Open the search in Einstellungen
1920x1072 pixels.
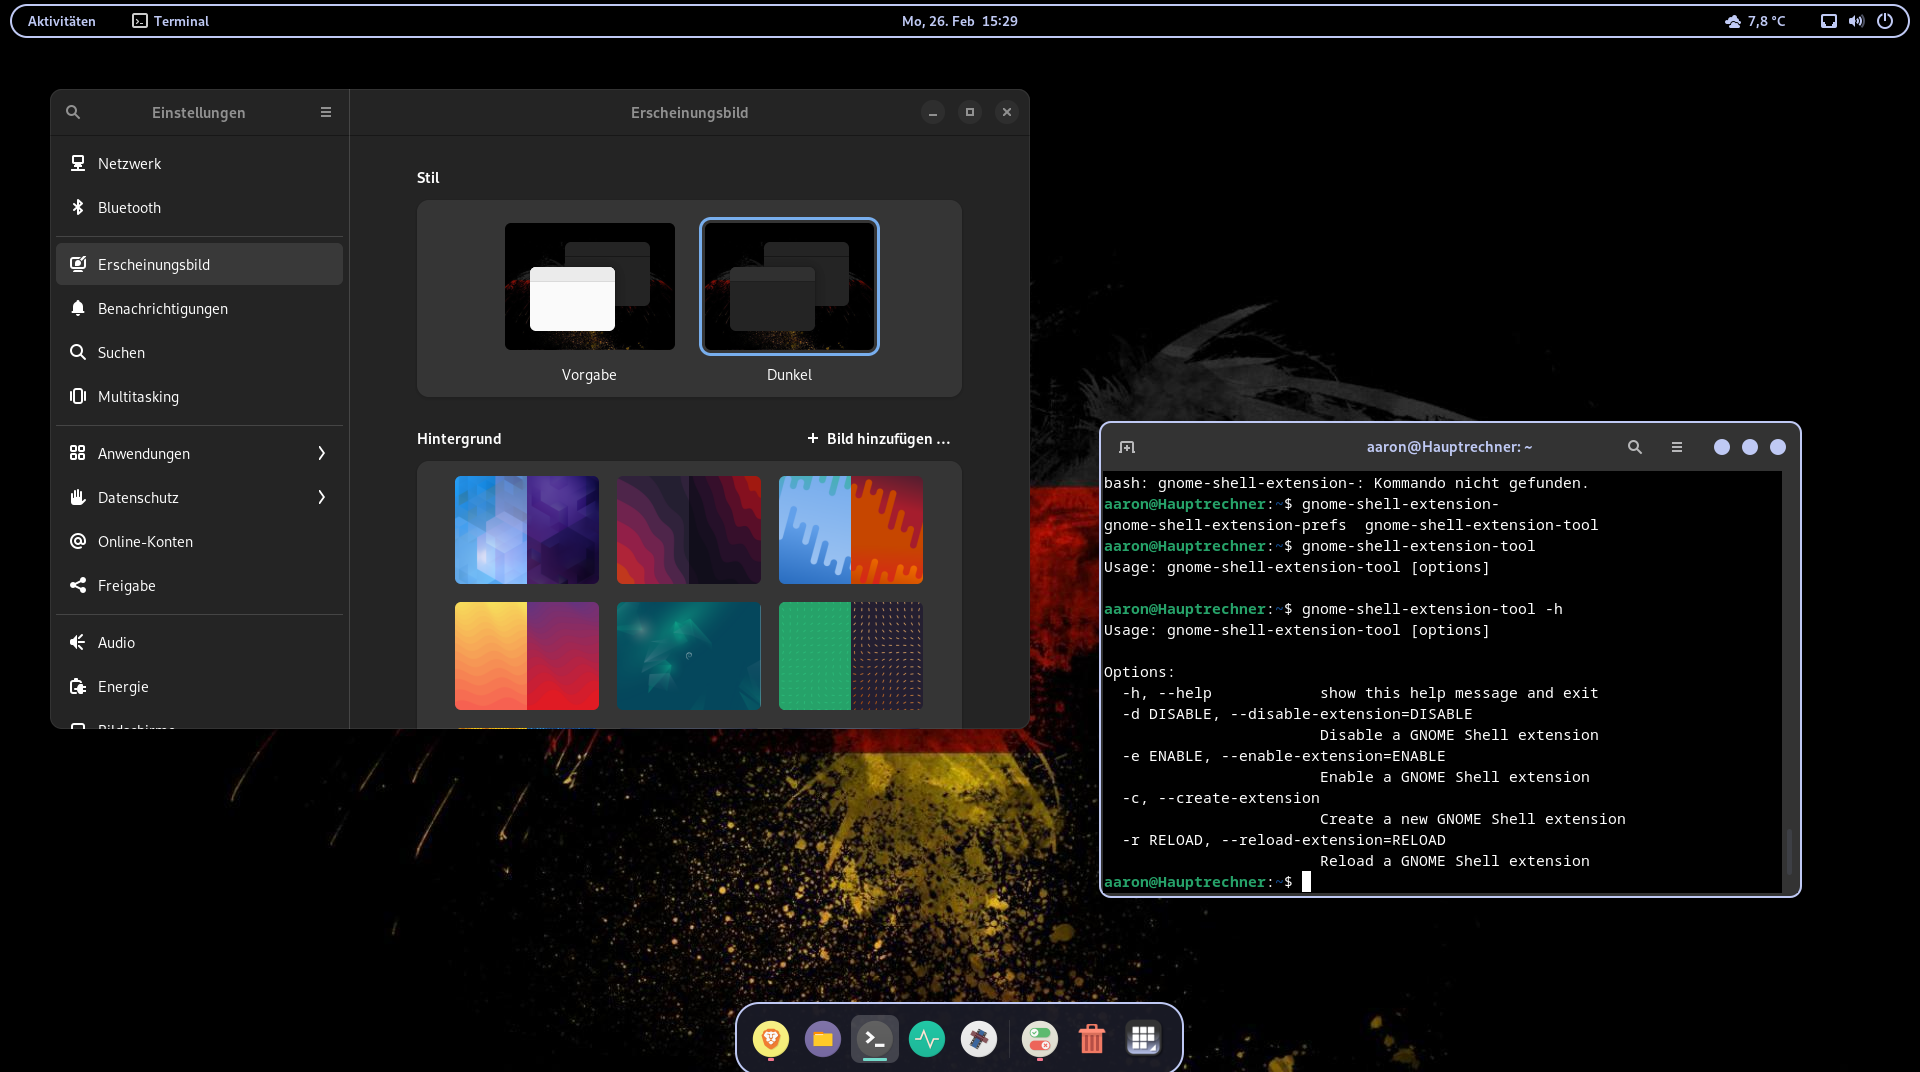pyautogui.click(x=73, y=112)
